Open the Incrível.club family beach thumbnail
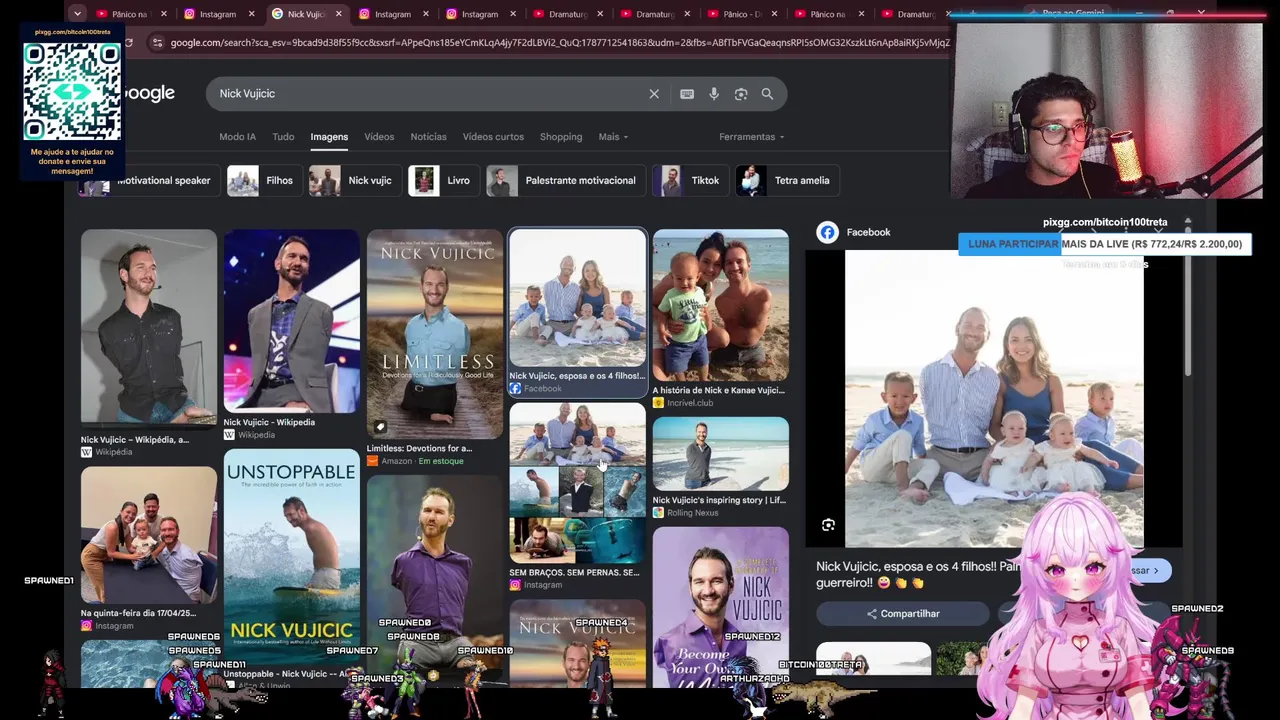The width and height of the screenshot is (1280, 720). (721, 305)
